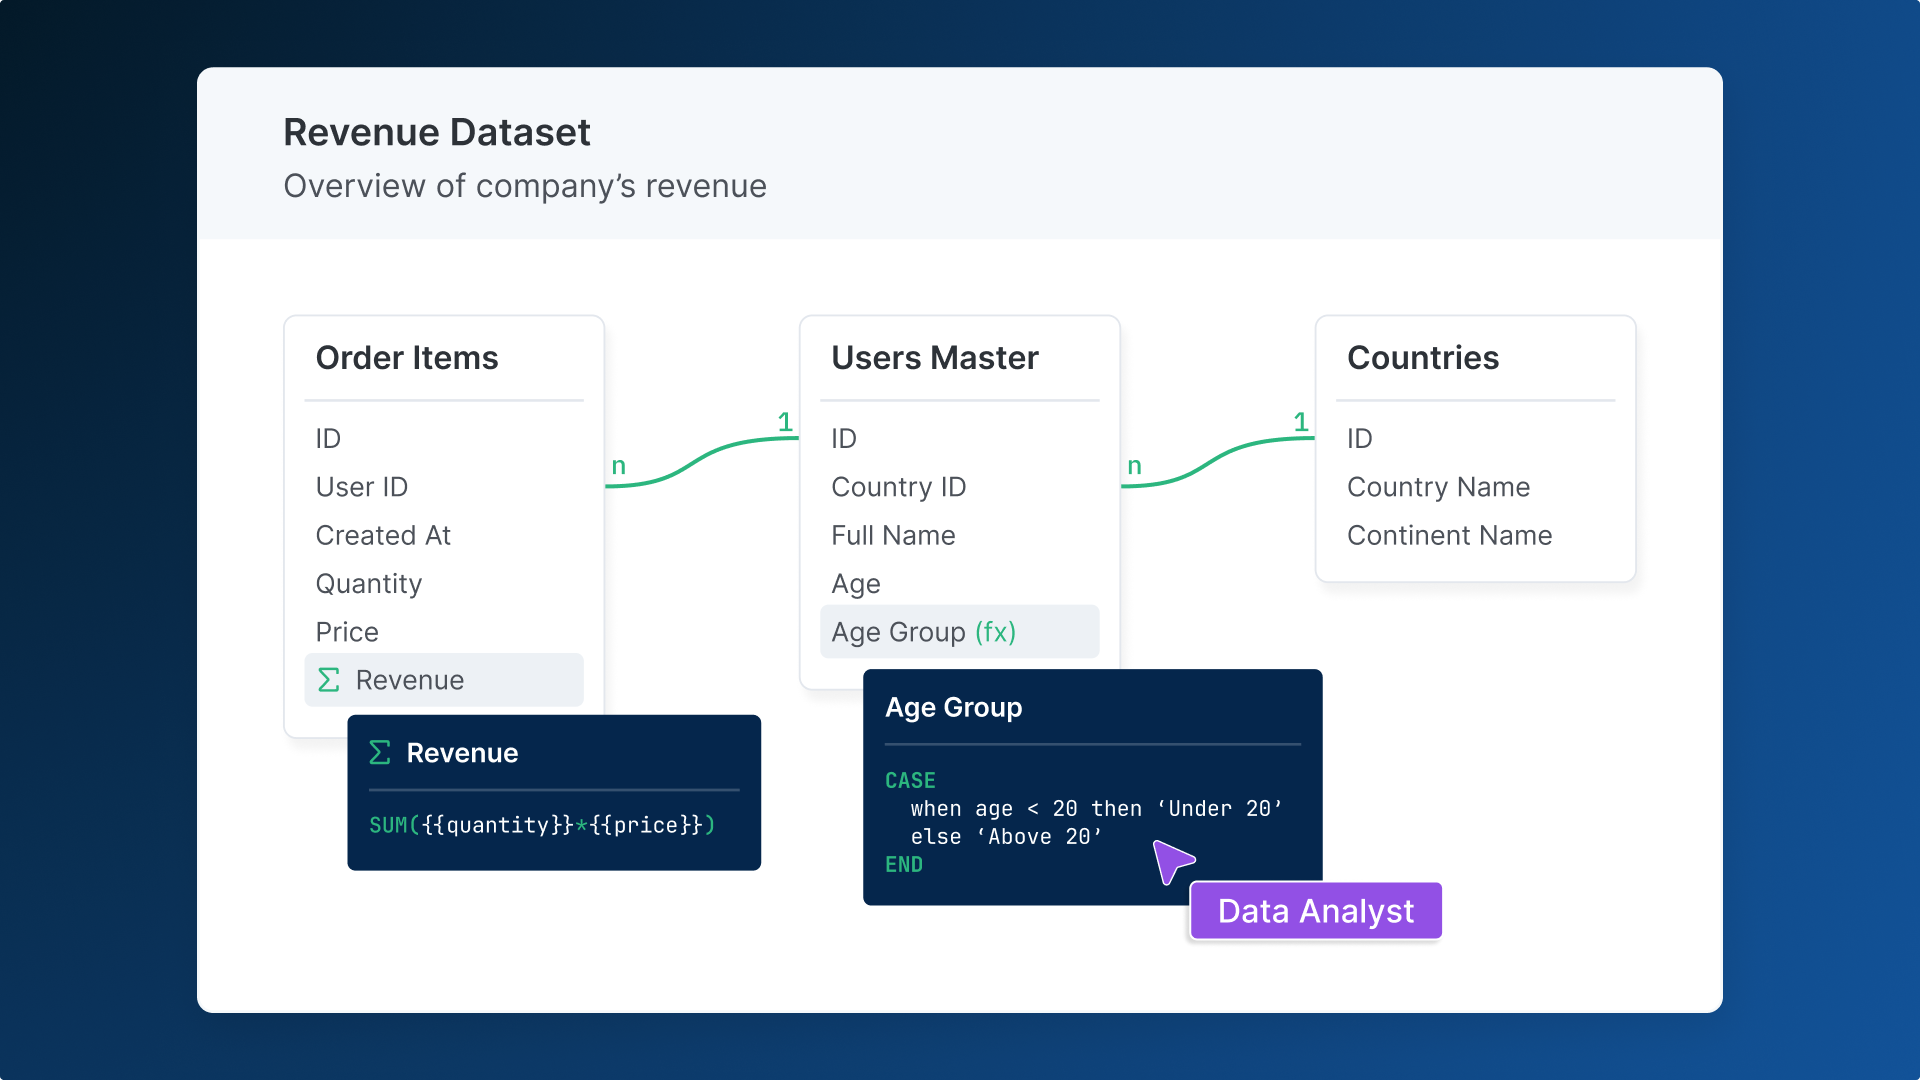
Task: Open the Users Master table header
Action: (934, 358)
